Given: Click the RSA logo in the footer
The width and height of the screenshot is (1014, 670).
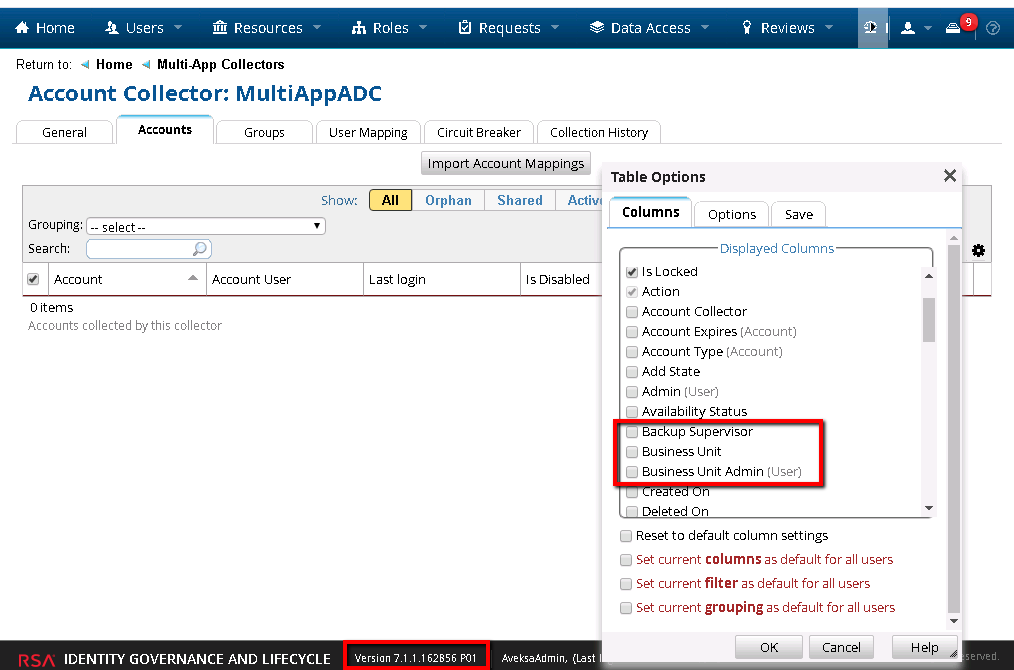Looking at the screenshot, I should pyautogui.click(x=35, y=658).
